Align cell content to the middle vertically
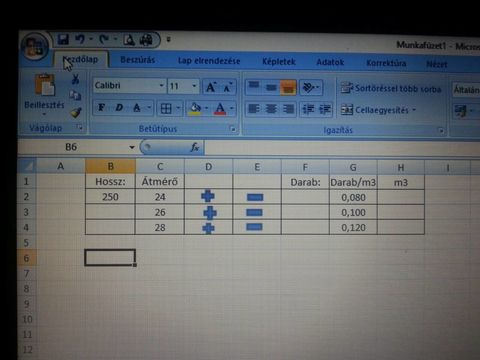480x360 pixels. 271,88
